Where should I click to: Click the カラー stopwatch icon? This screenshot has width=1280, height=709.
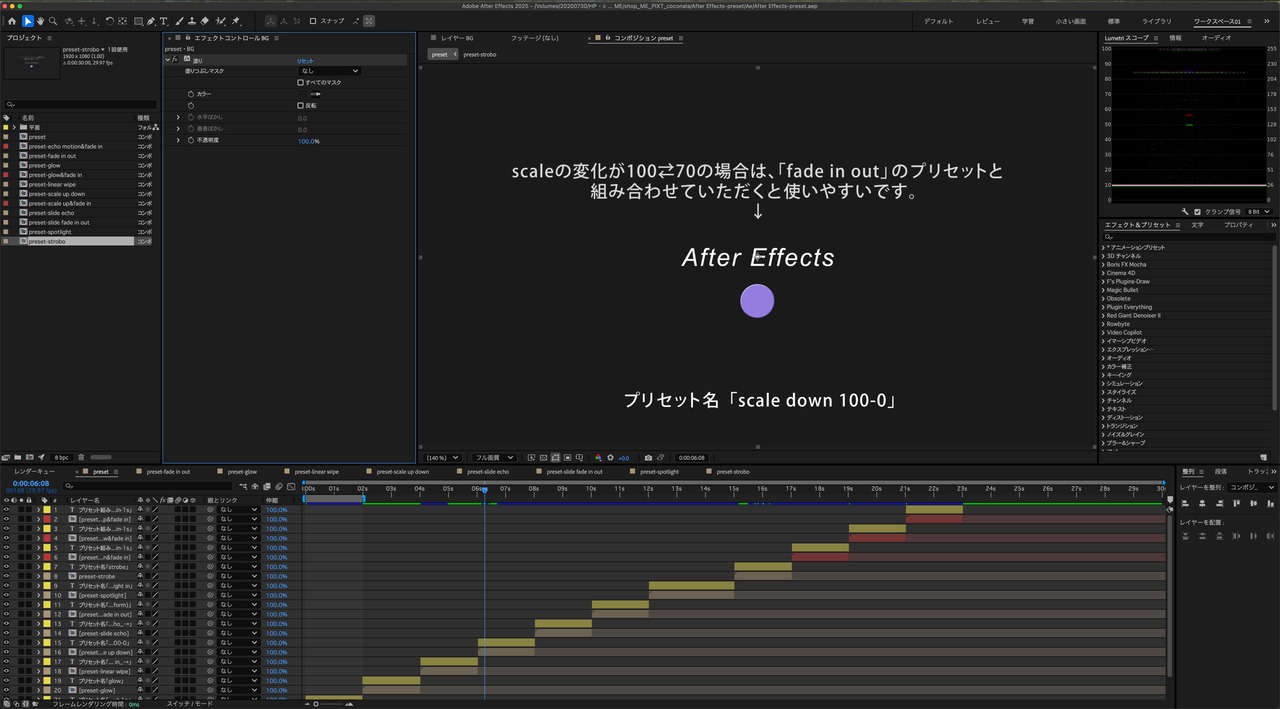click(190, 94)
